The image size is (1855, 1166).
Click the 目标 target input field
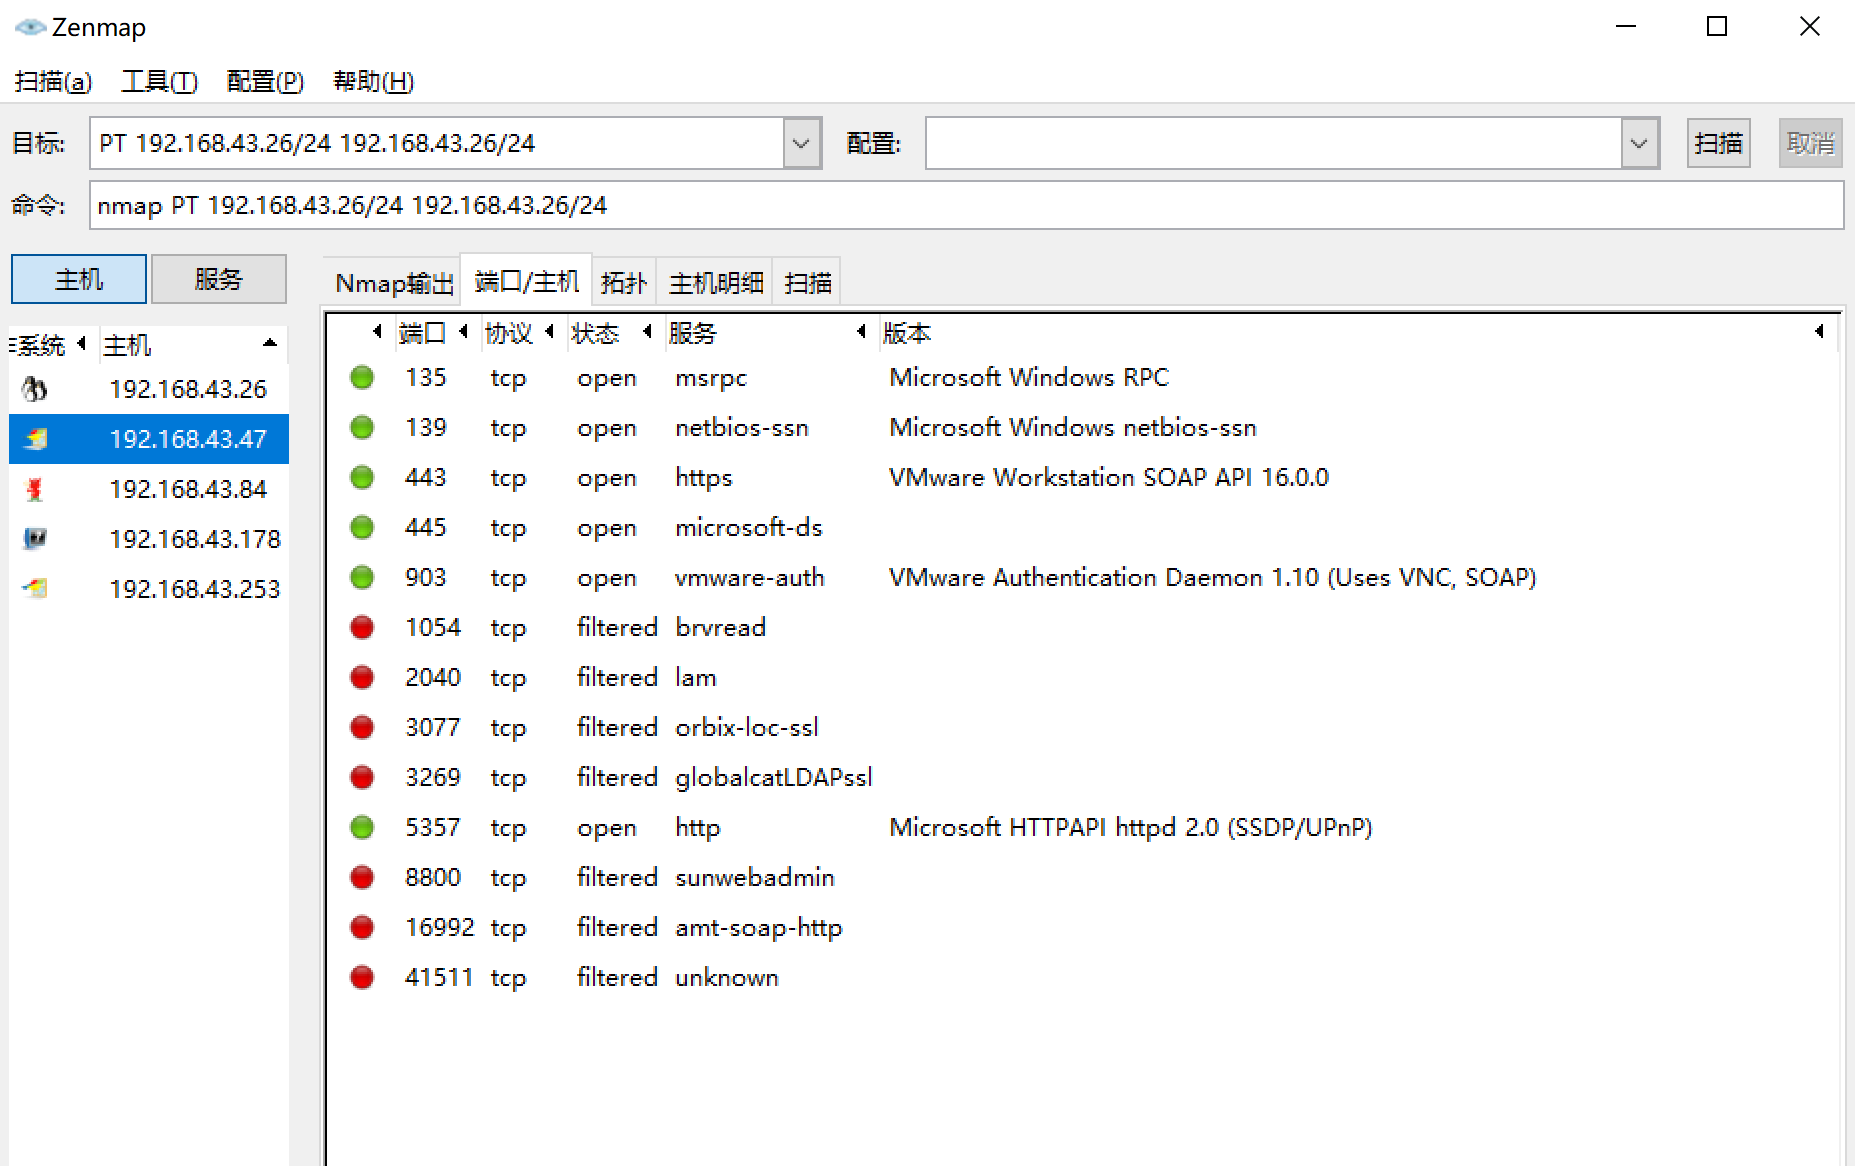tap(437, 143)
